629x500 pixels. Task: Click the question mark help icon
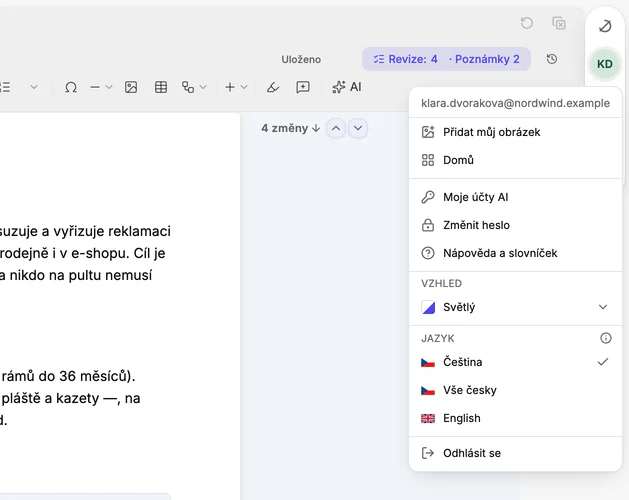[428, 253]
